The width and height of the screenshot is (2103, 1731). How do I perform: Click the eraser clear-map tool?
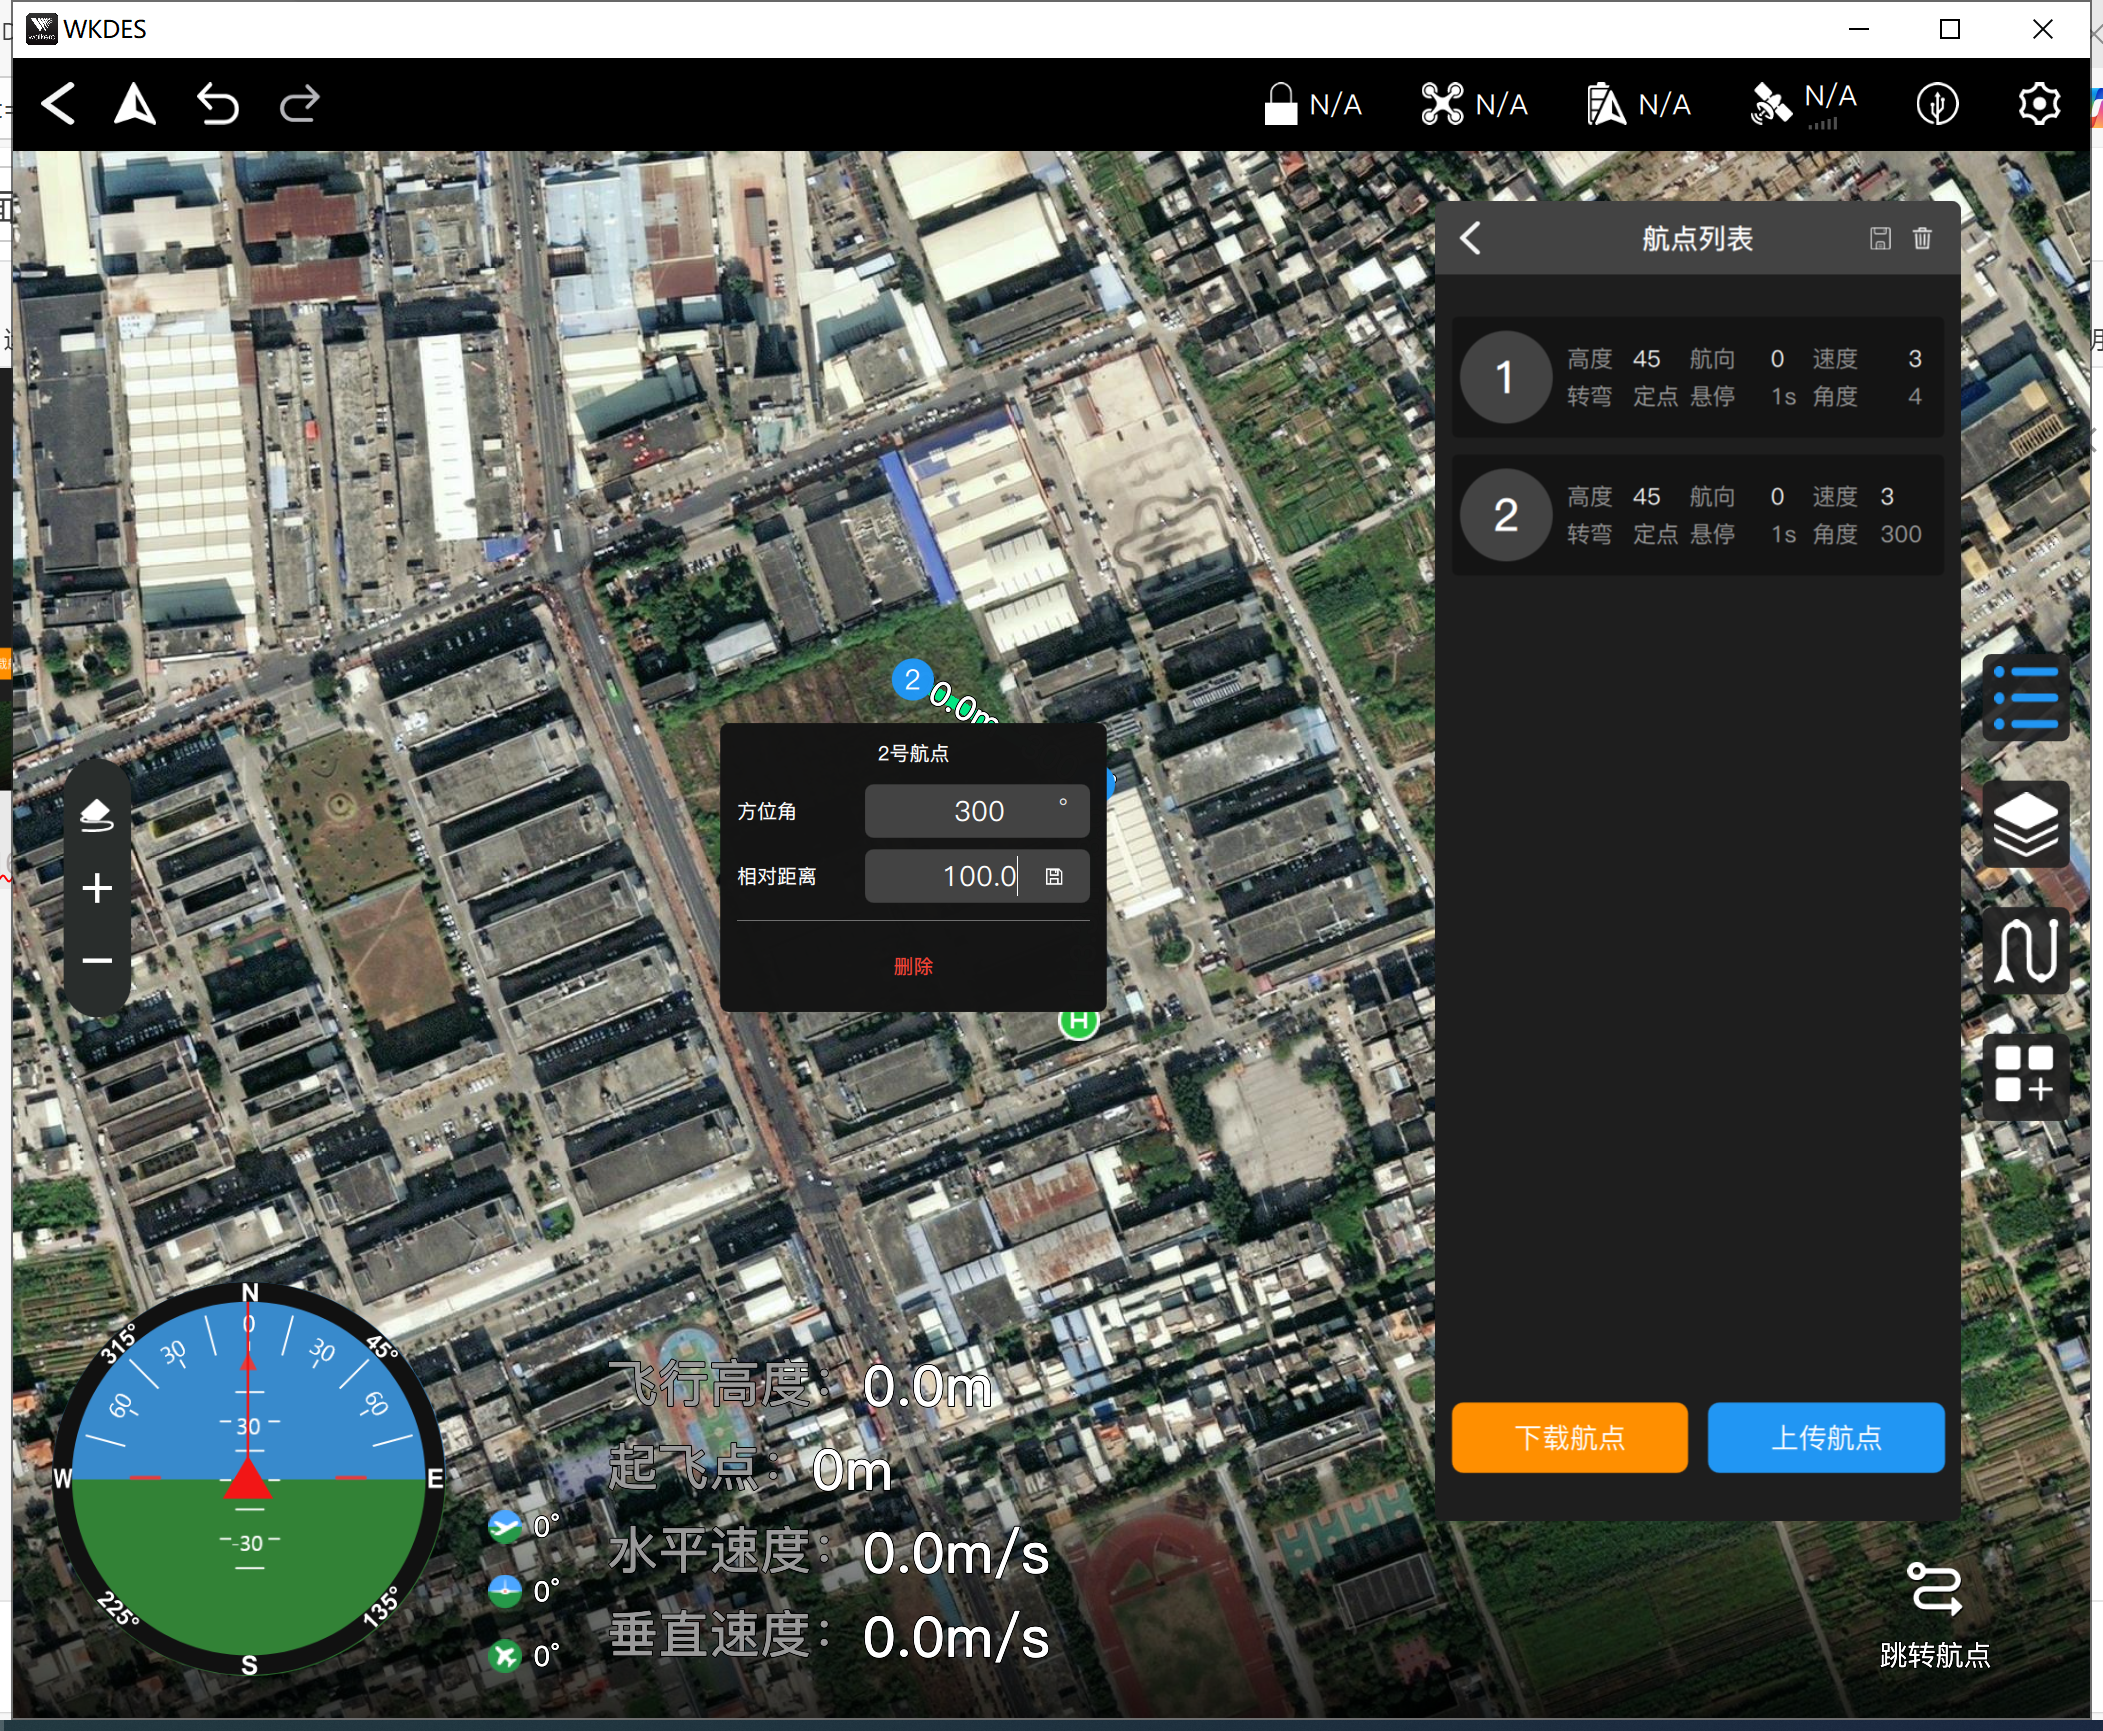point(97,814)
